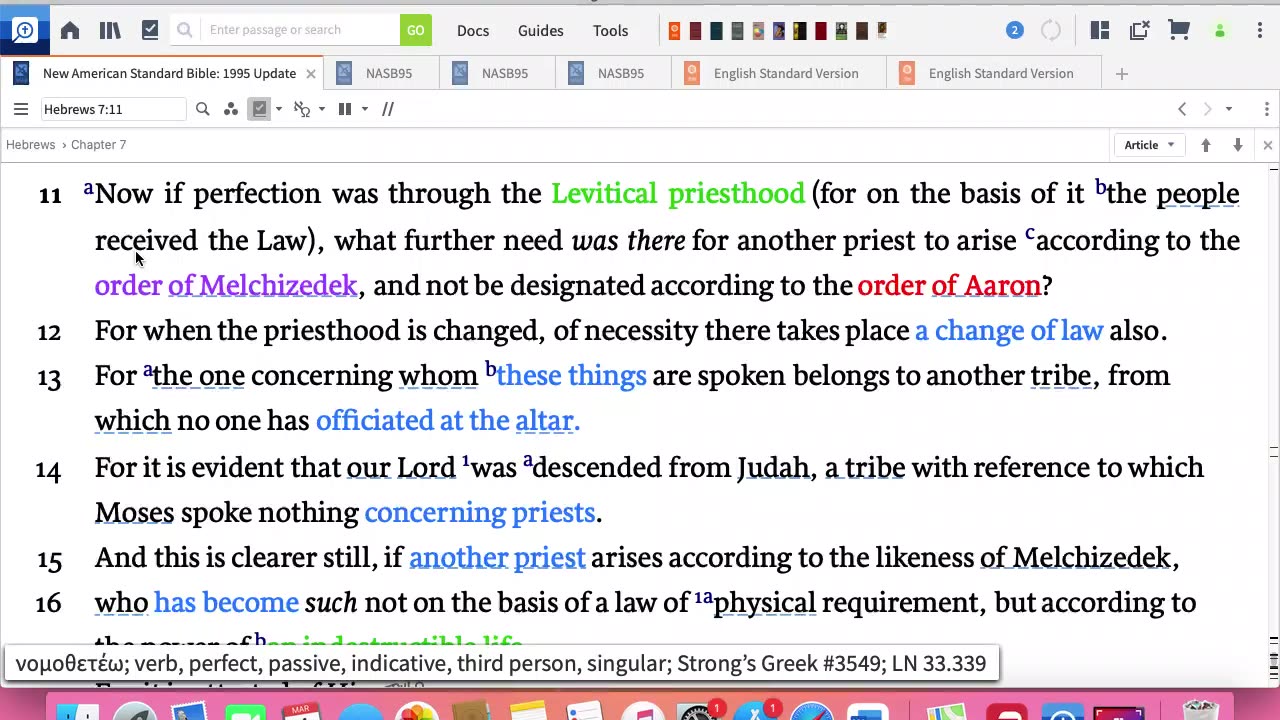Open the green-bottomed book shortcut
The image size is (1280, 720).
[841, 31]
